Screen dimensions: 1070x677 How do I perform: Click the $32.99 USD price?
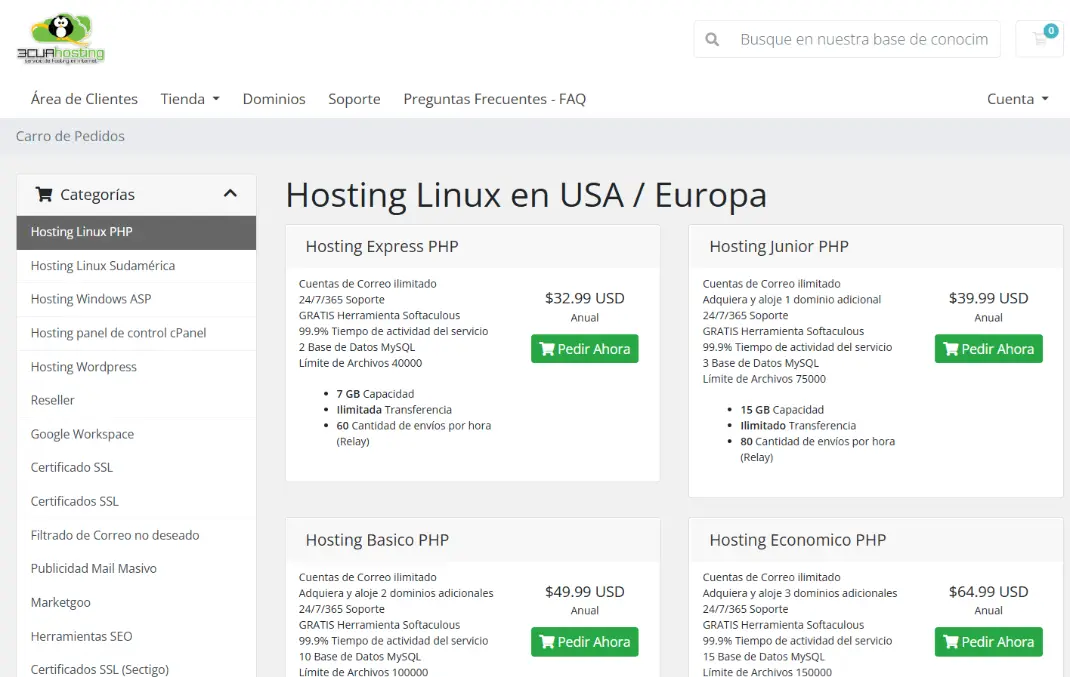[x=585, y=298]
